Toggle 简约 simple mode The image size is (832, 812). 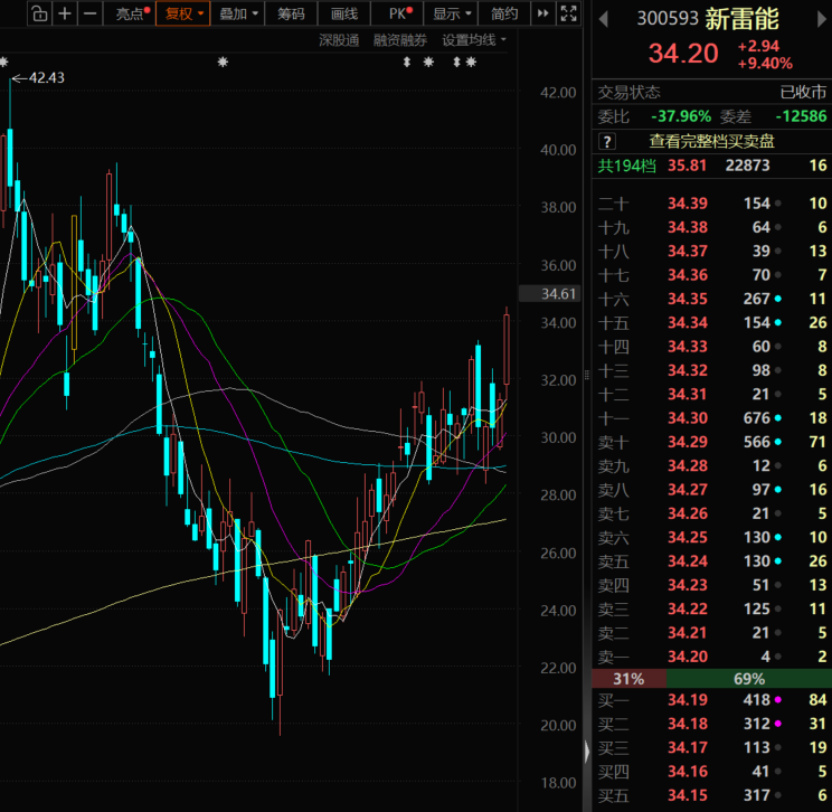504,14
